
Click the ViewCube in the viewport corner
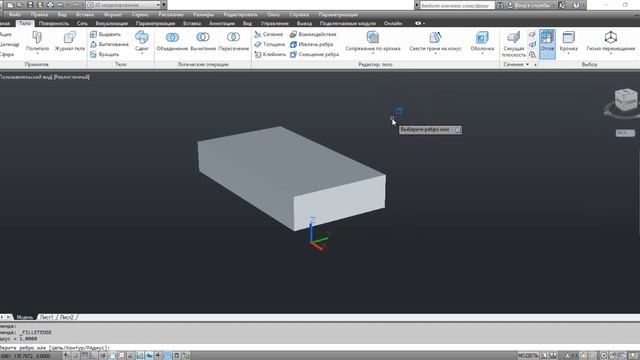tap(626, 100)
